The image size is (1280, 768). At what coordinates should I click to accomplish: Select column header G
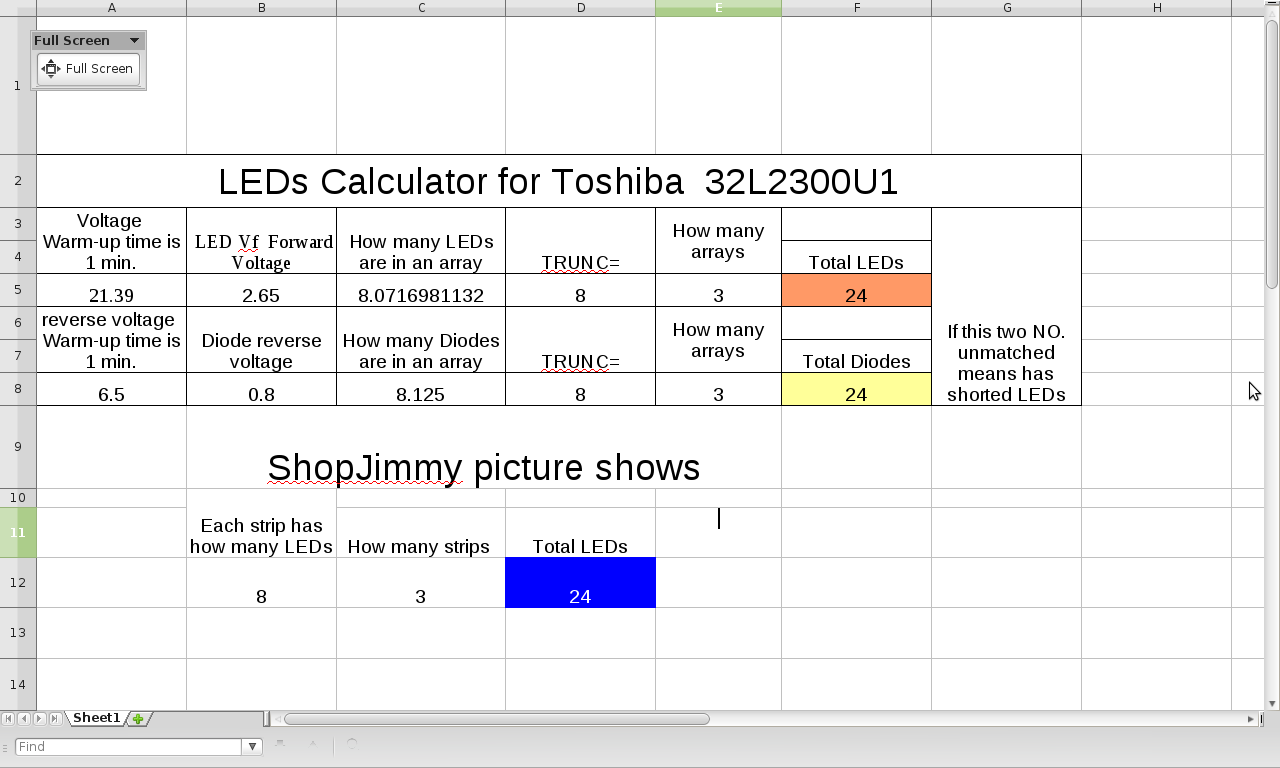pos(1006,8)
